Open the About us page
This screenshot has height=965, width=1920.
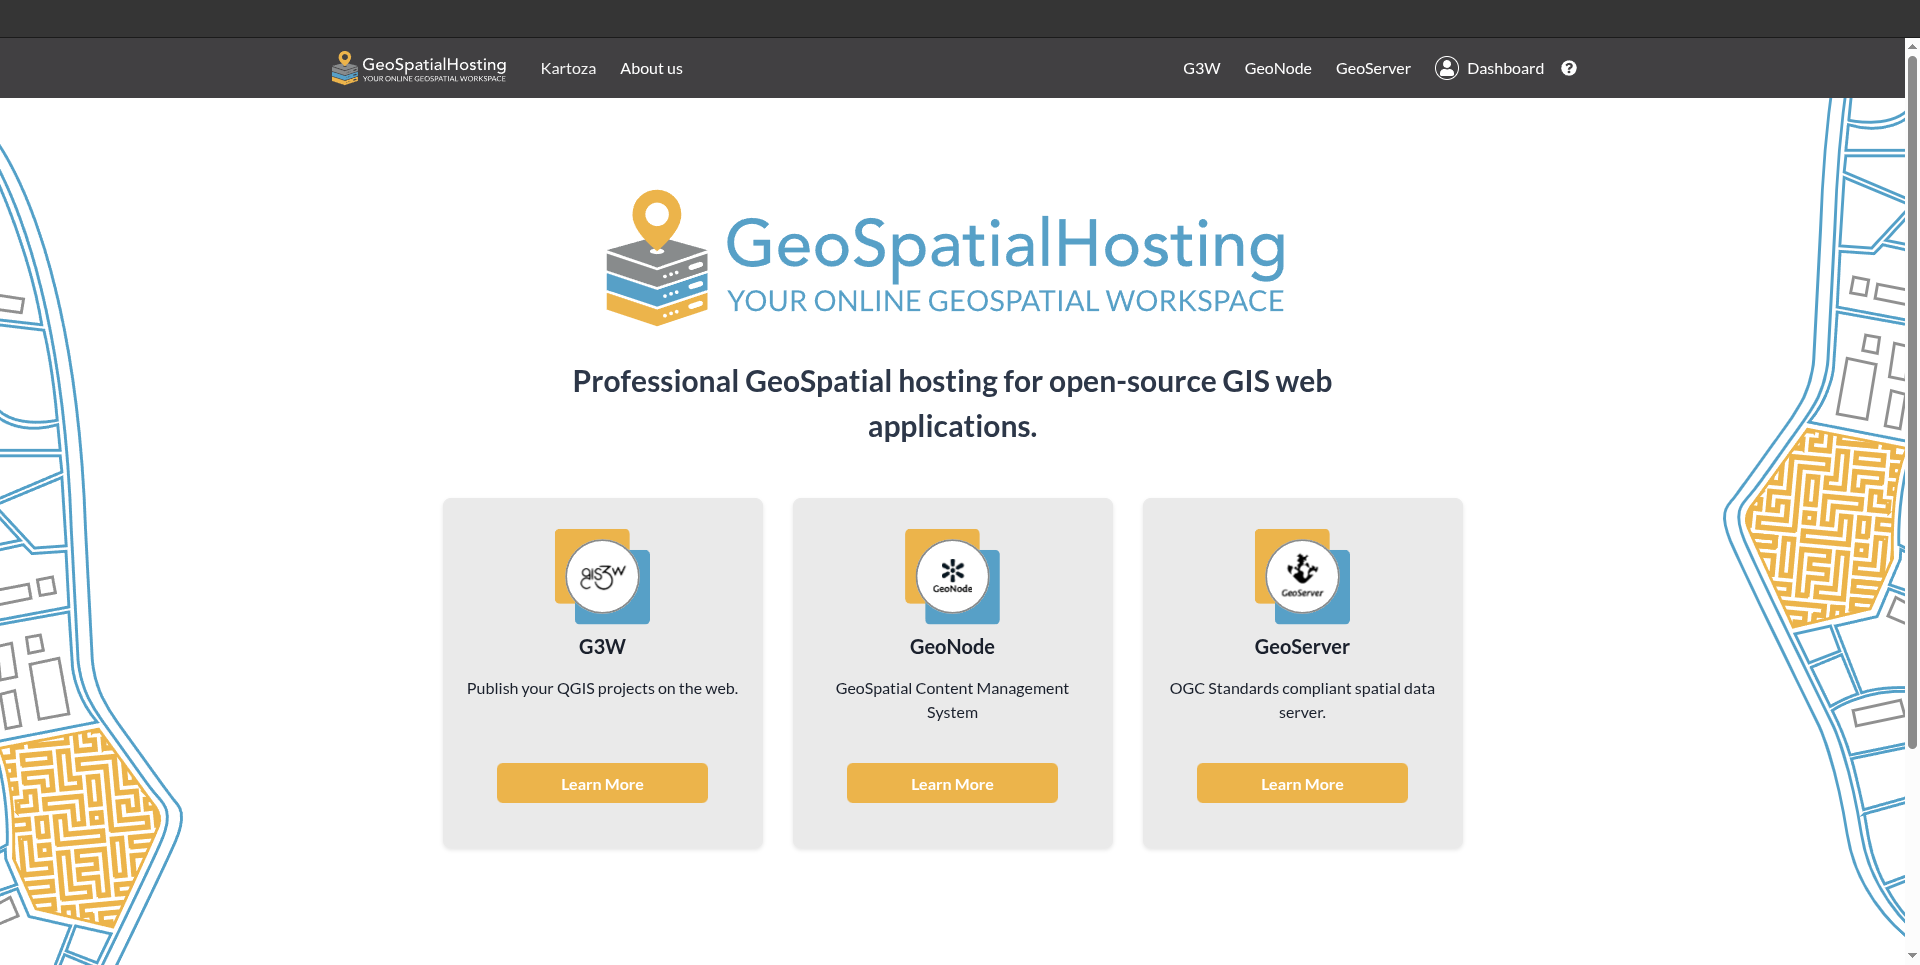pyautogui.click(x=651, y=68)
